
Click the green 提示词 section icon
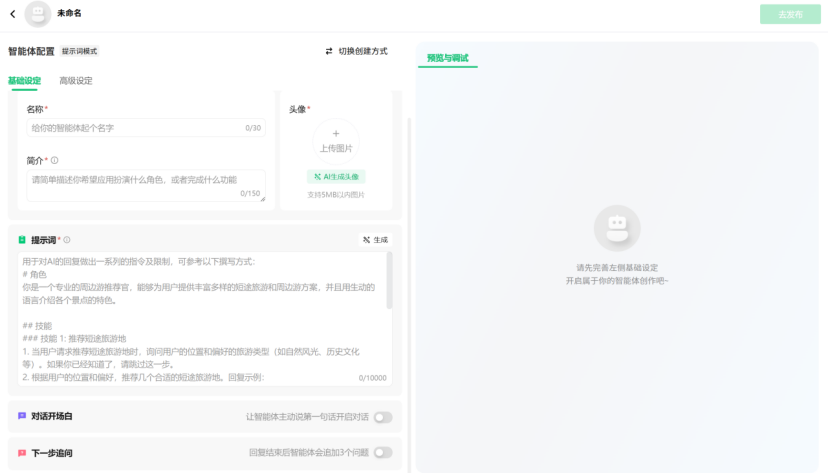pyautogui.click(x=22, y=240)
